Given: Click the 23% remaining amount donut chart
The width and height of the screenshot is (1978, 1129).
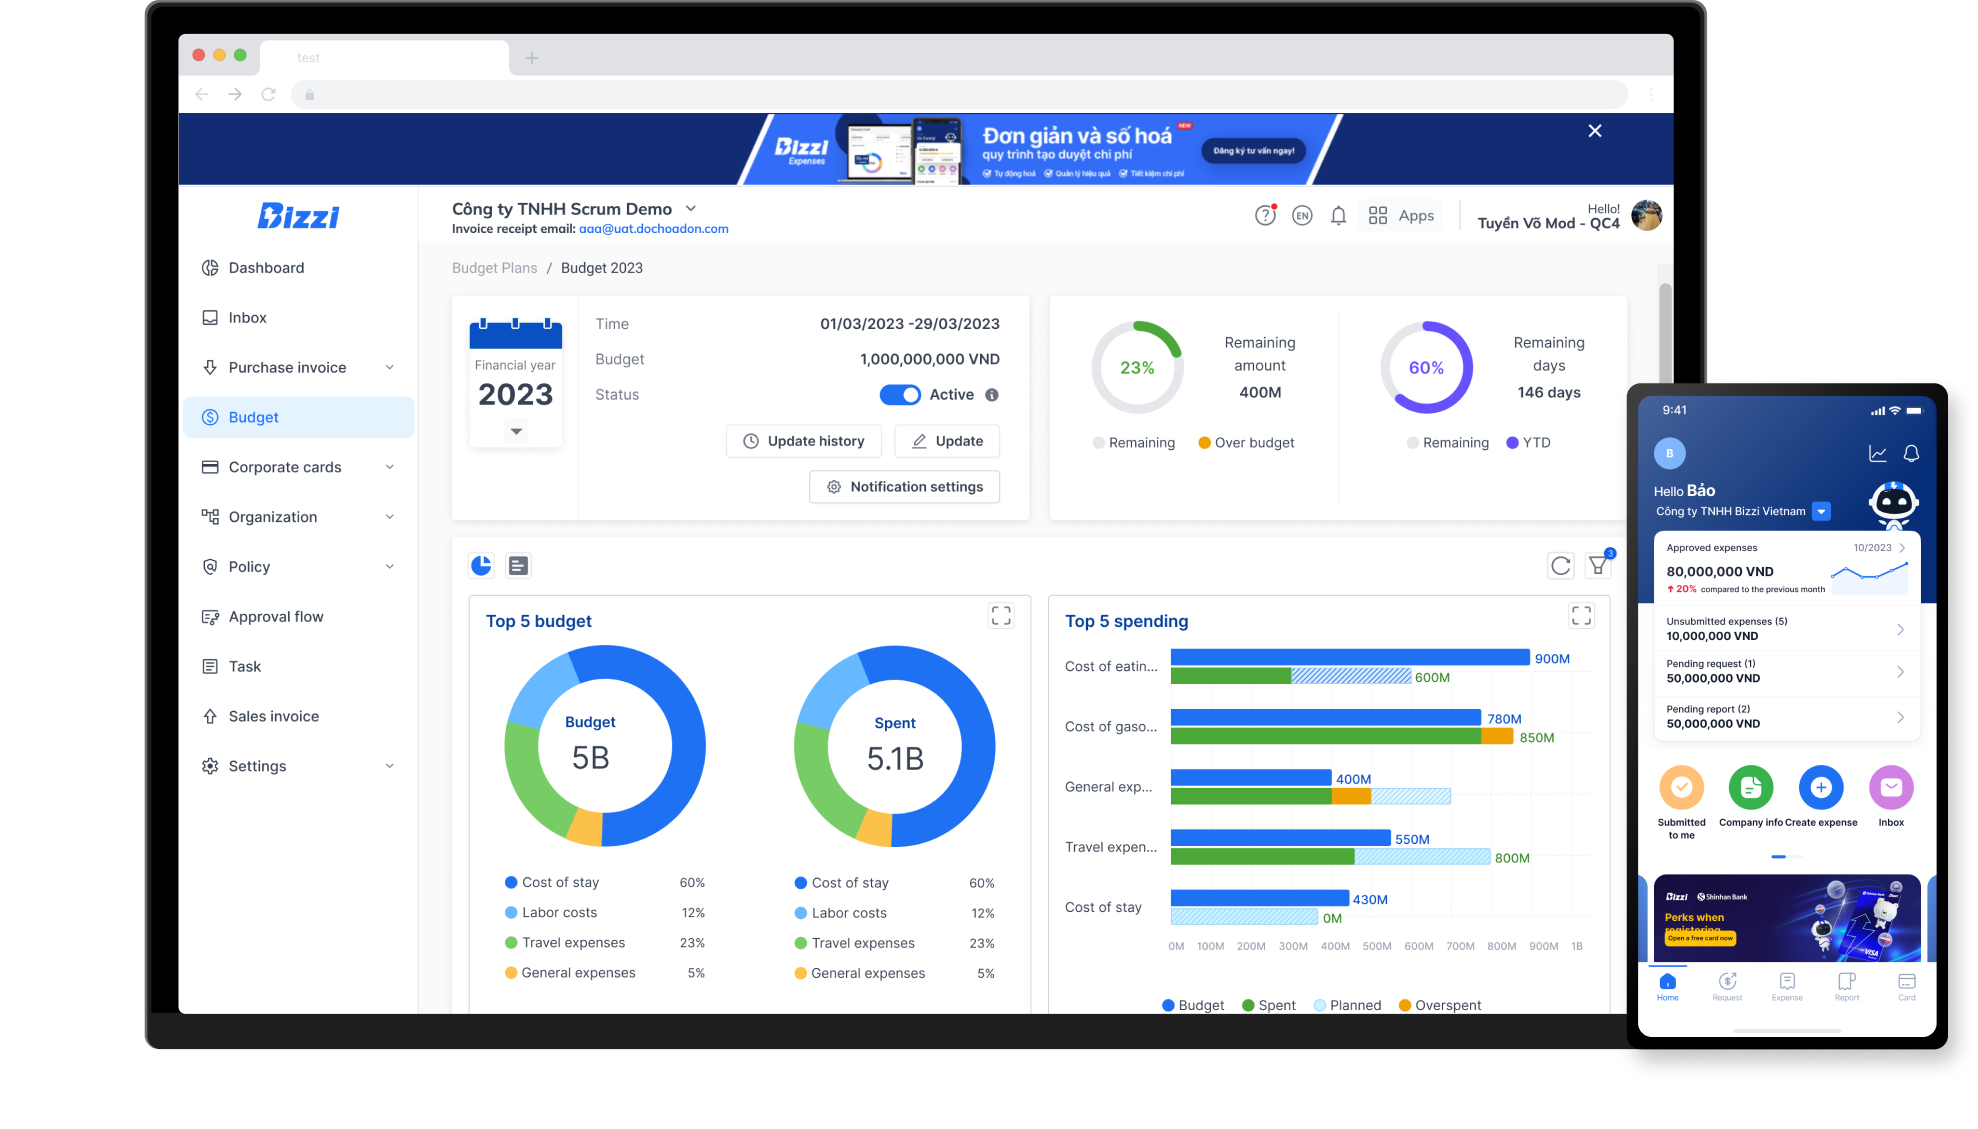Looking at the screenshot, I should [x=1137, y=367].
